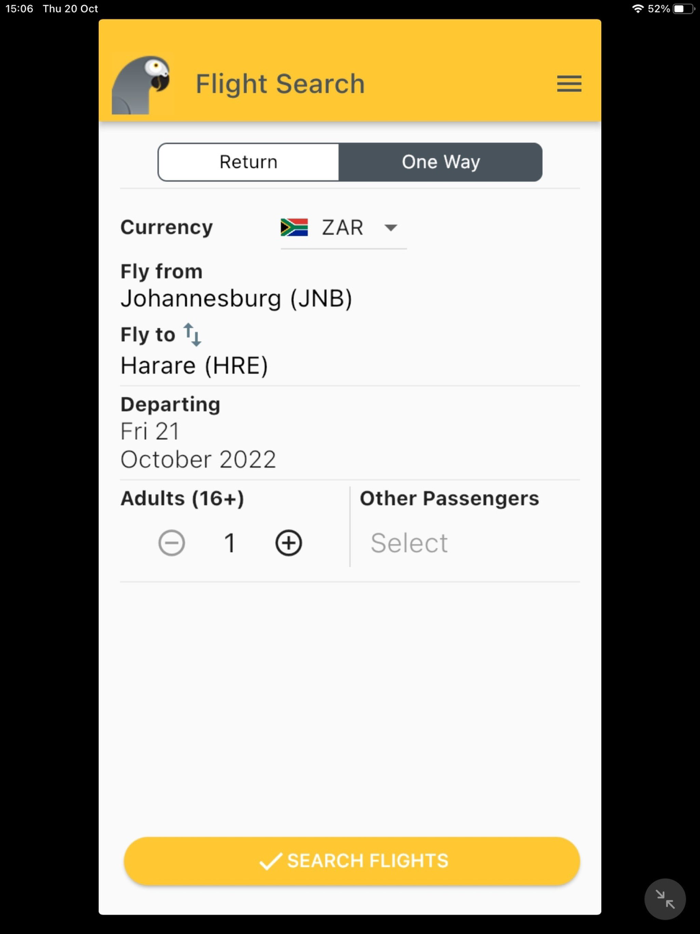Toggle departure direction with the Fly to arrows
The image size is (700, 934).
pyautogui.click(x=191, y=334)
